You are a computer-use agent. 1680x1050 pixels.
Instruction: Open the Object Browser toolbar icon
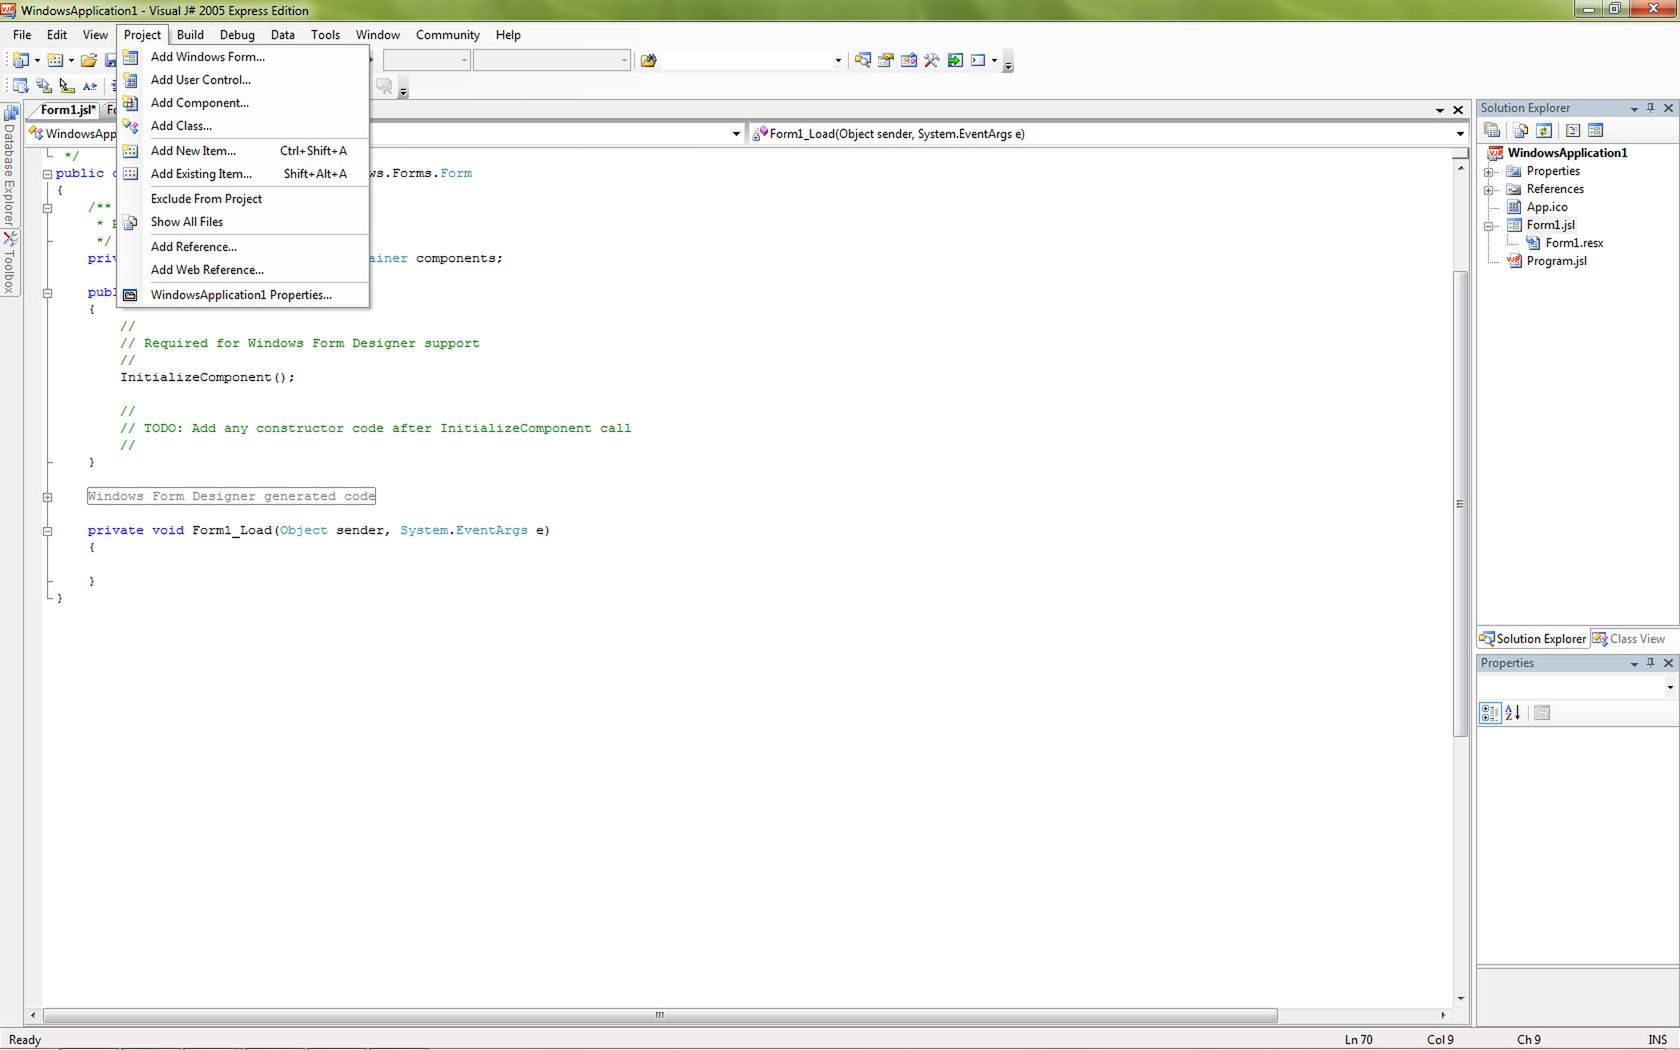(x=908, y=61)
